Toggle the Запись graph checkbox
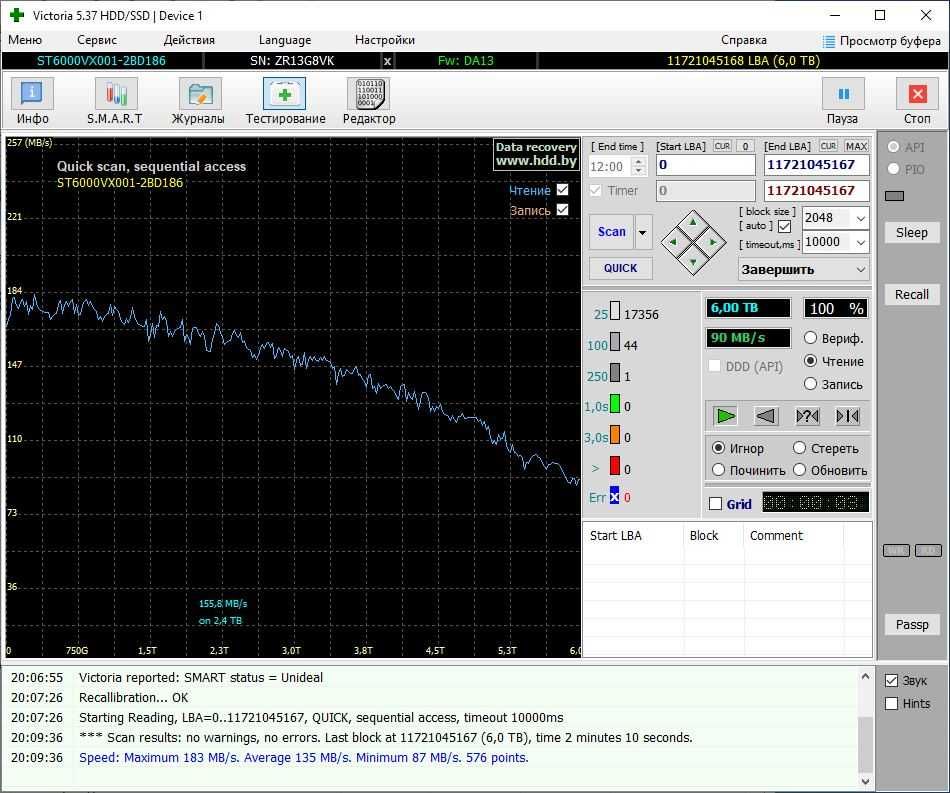Image resolution: width=950 pixels, height=793 pixels. [563, 210]
